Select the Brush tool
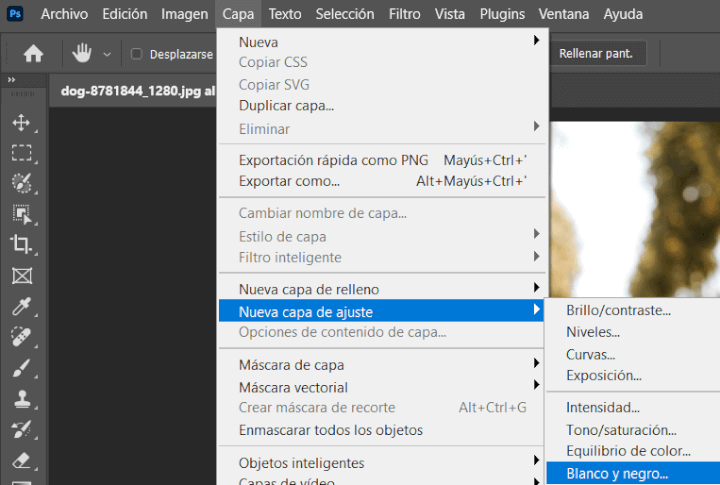Viewport: 720px width, 485px height. coord(21,368)
